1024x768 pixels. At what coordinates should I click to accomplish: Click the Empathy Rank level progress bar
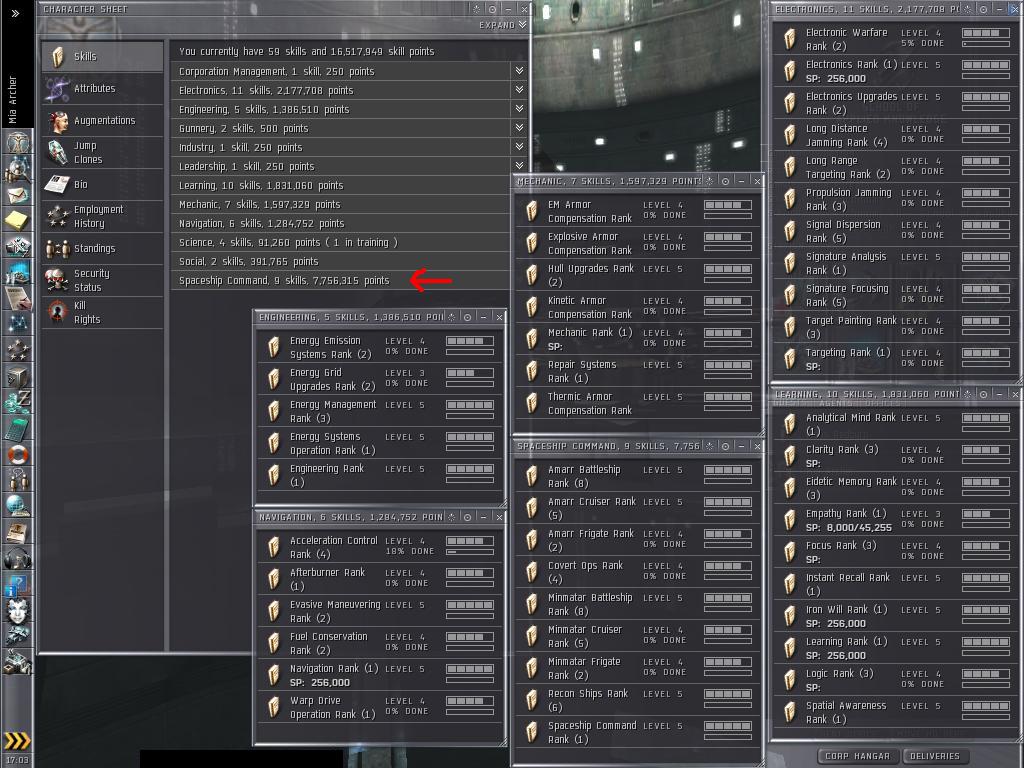pos(986,514)
